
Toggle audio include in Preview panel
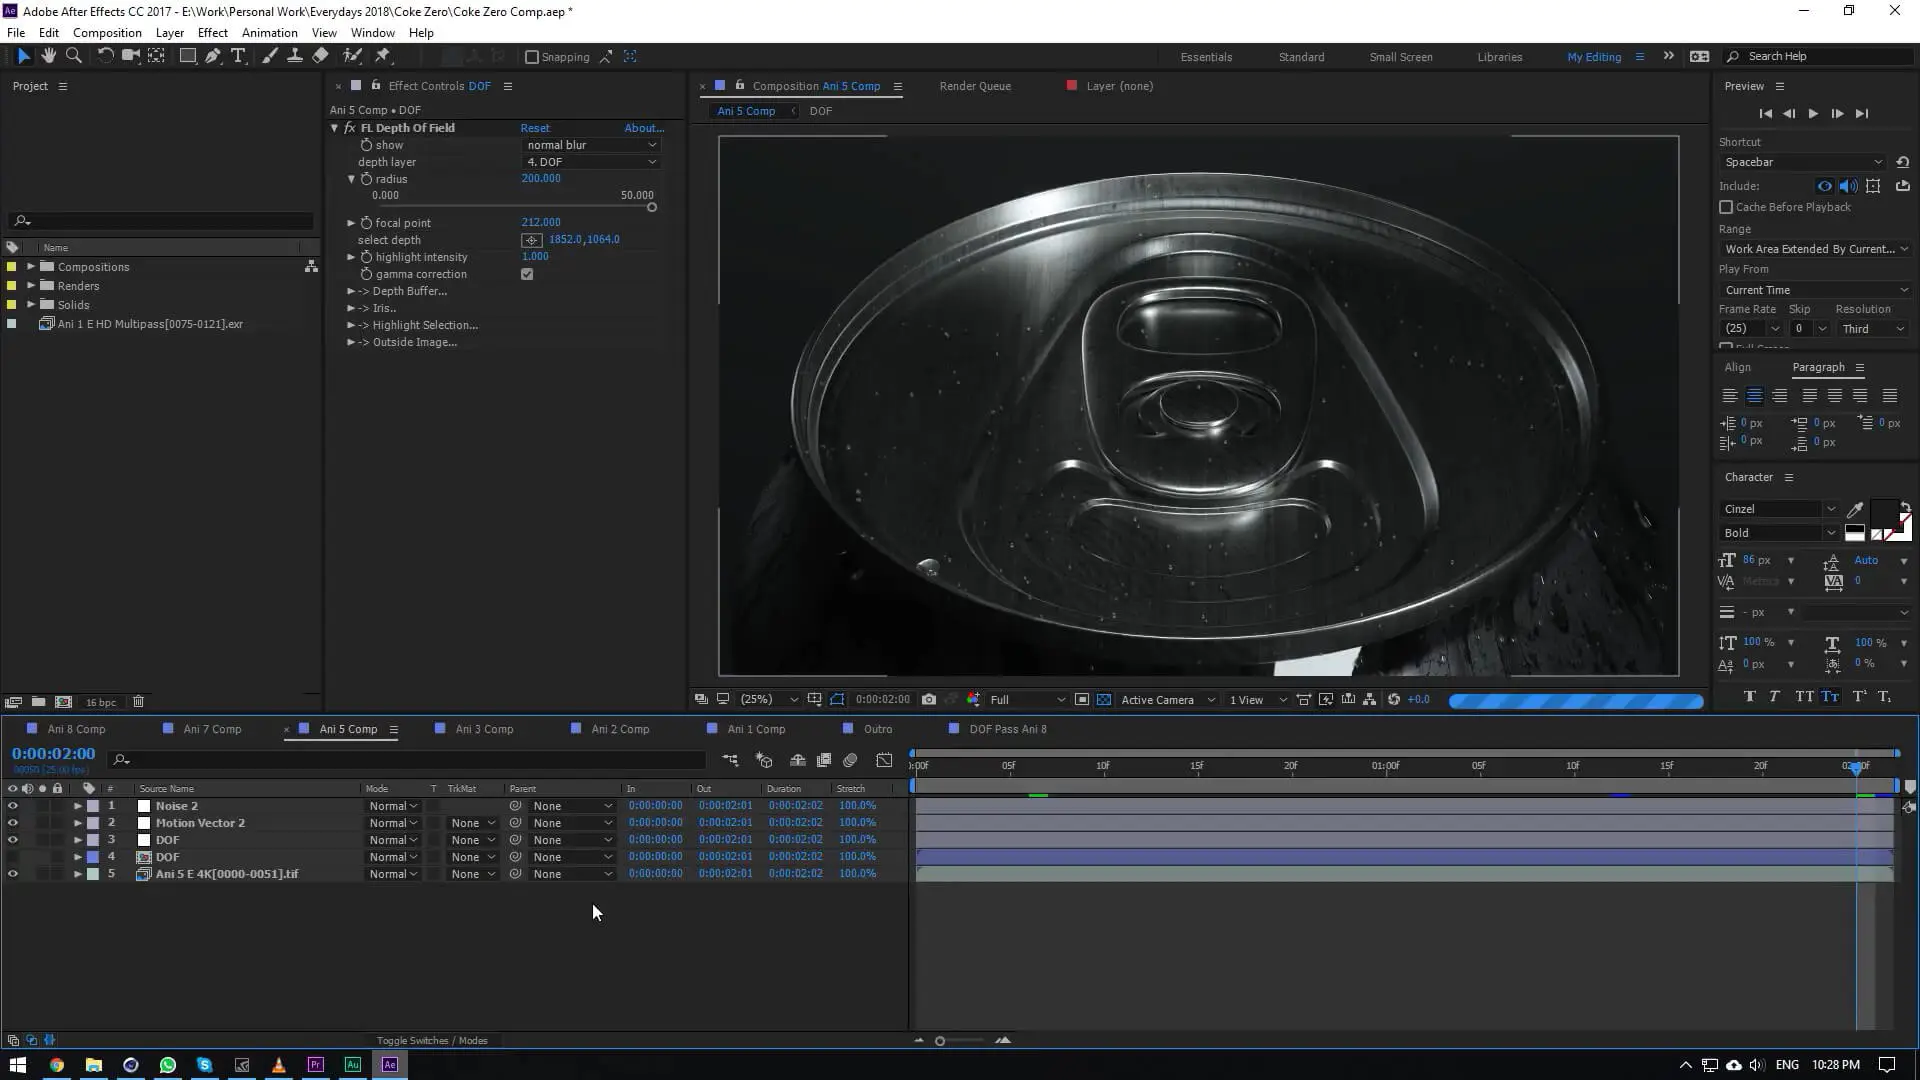tap(1848, 186)
